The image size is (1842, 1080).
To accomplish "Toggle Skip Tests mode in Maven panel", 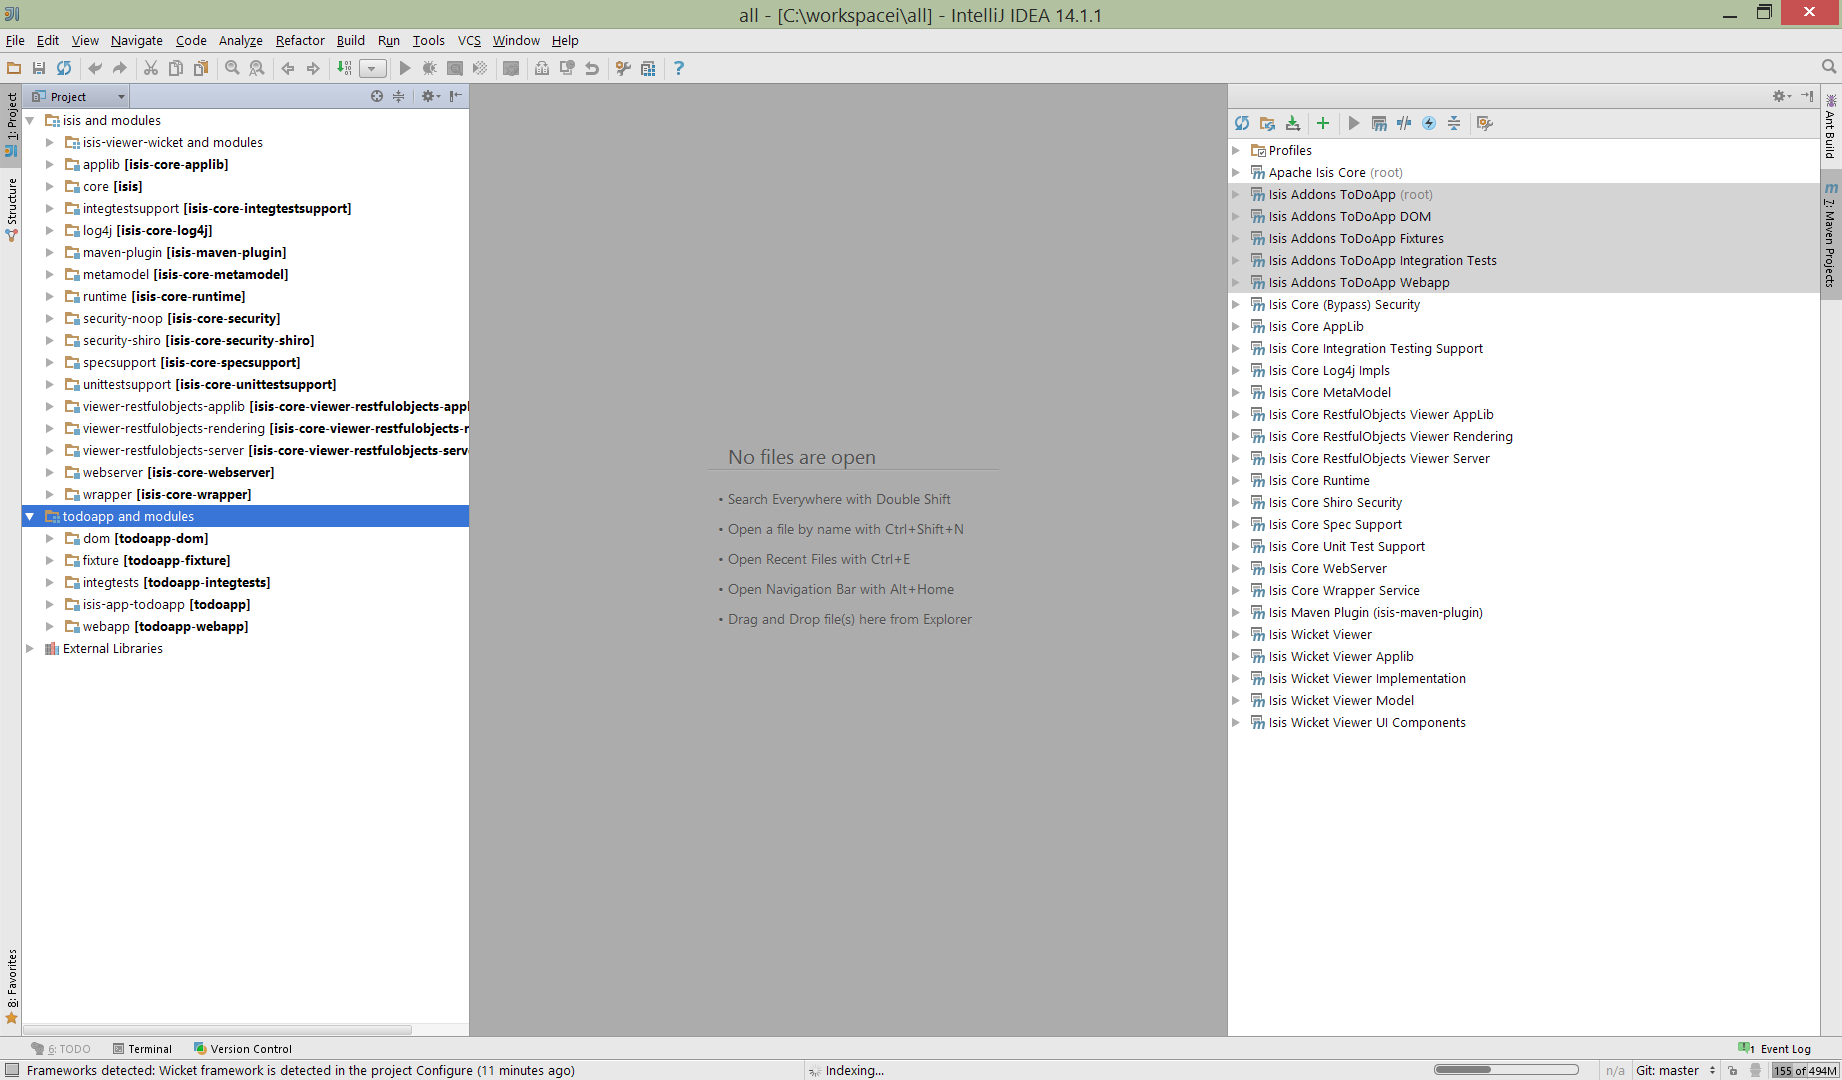I will coord(1429,123).
